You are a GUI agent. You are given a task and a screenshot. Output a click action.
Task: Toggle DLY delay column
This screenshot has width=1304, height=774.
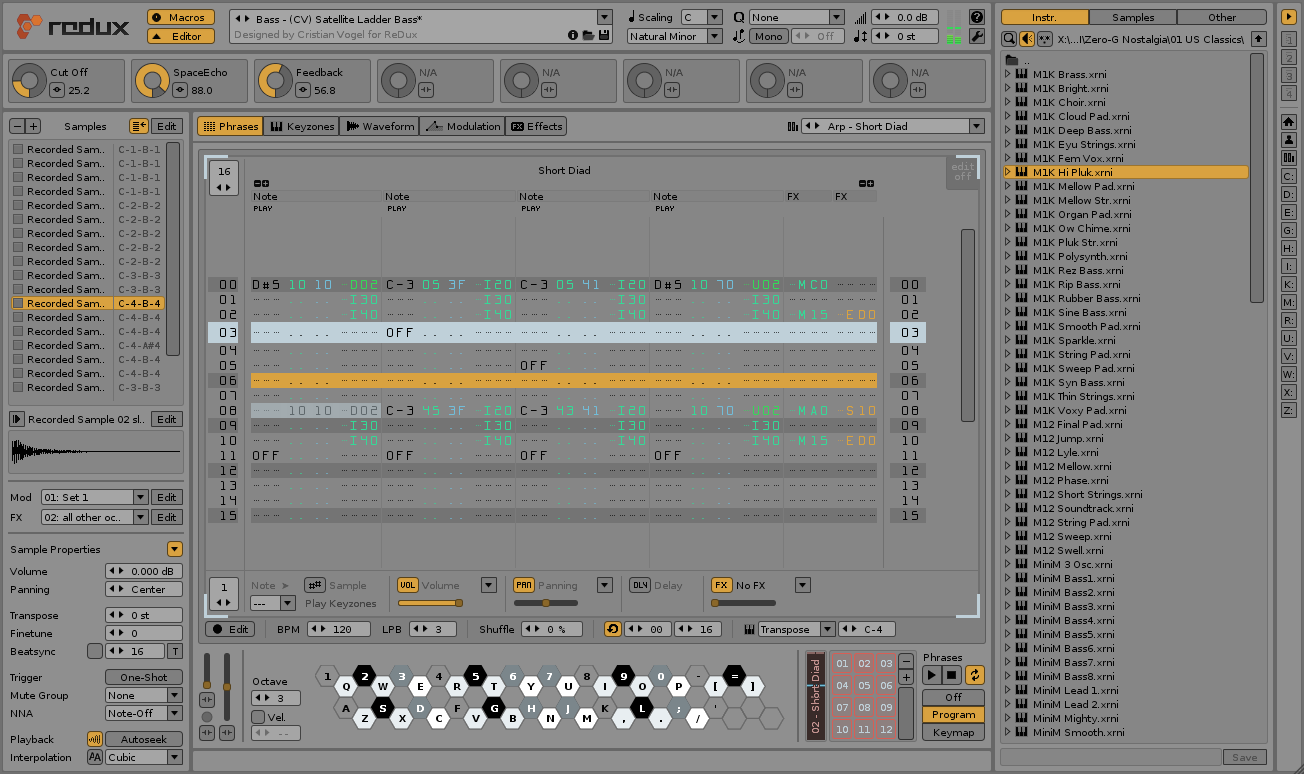640,585
